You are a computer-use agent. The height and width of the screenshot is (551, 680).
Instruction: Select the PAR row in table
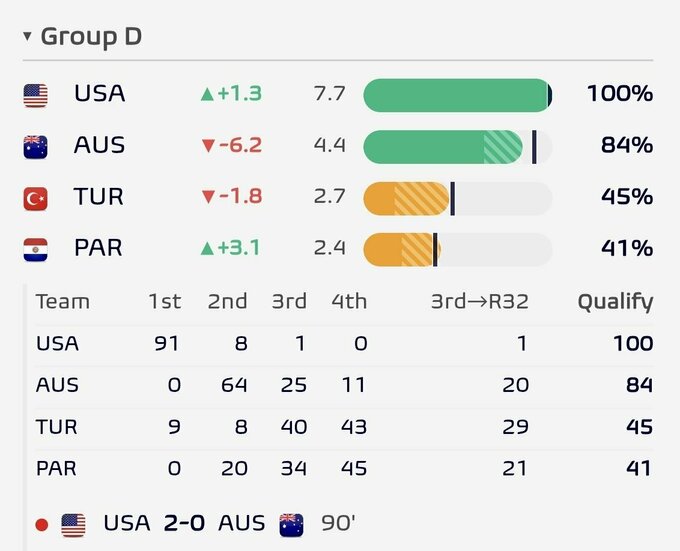344,468
